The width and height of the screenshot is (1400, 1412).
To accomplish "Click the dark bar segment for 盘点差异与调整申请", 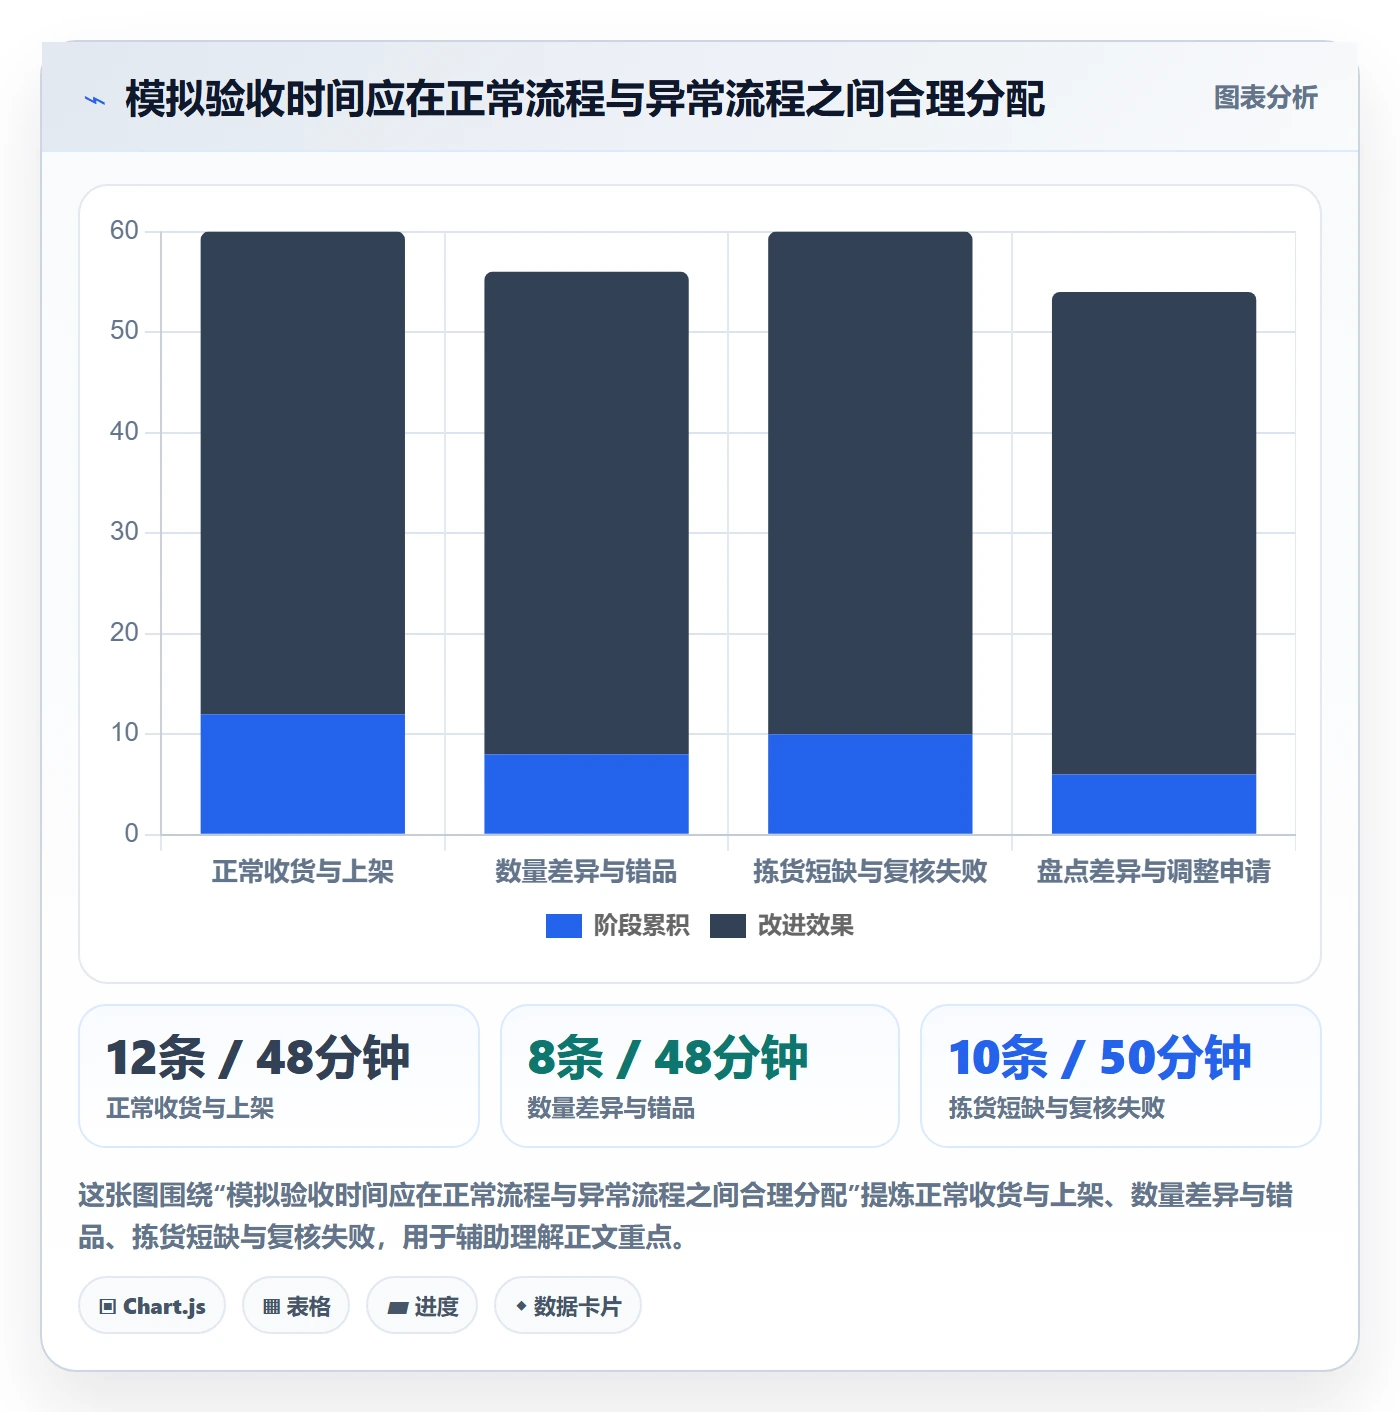I will pyautogui.click(x=1154, y=533).
